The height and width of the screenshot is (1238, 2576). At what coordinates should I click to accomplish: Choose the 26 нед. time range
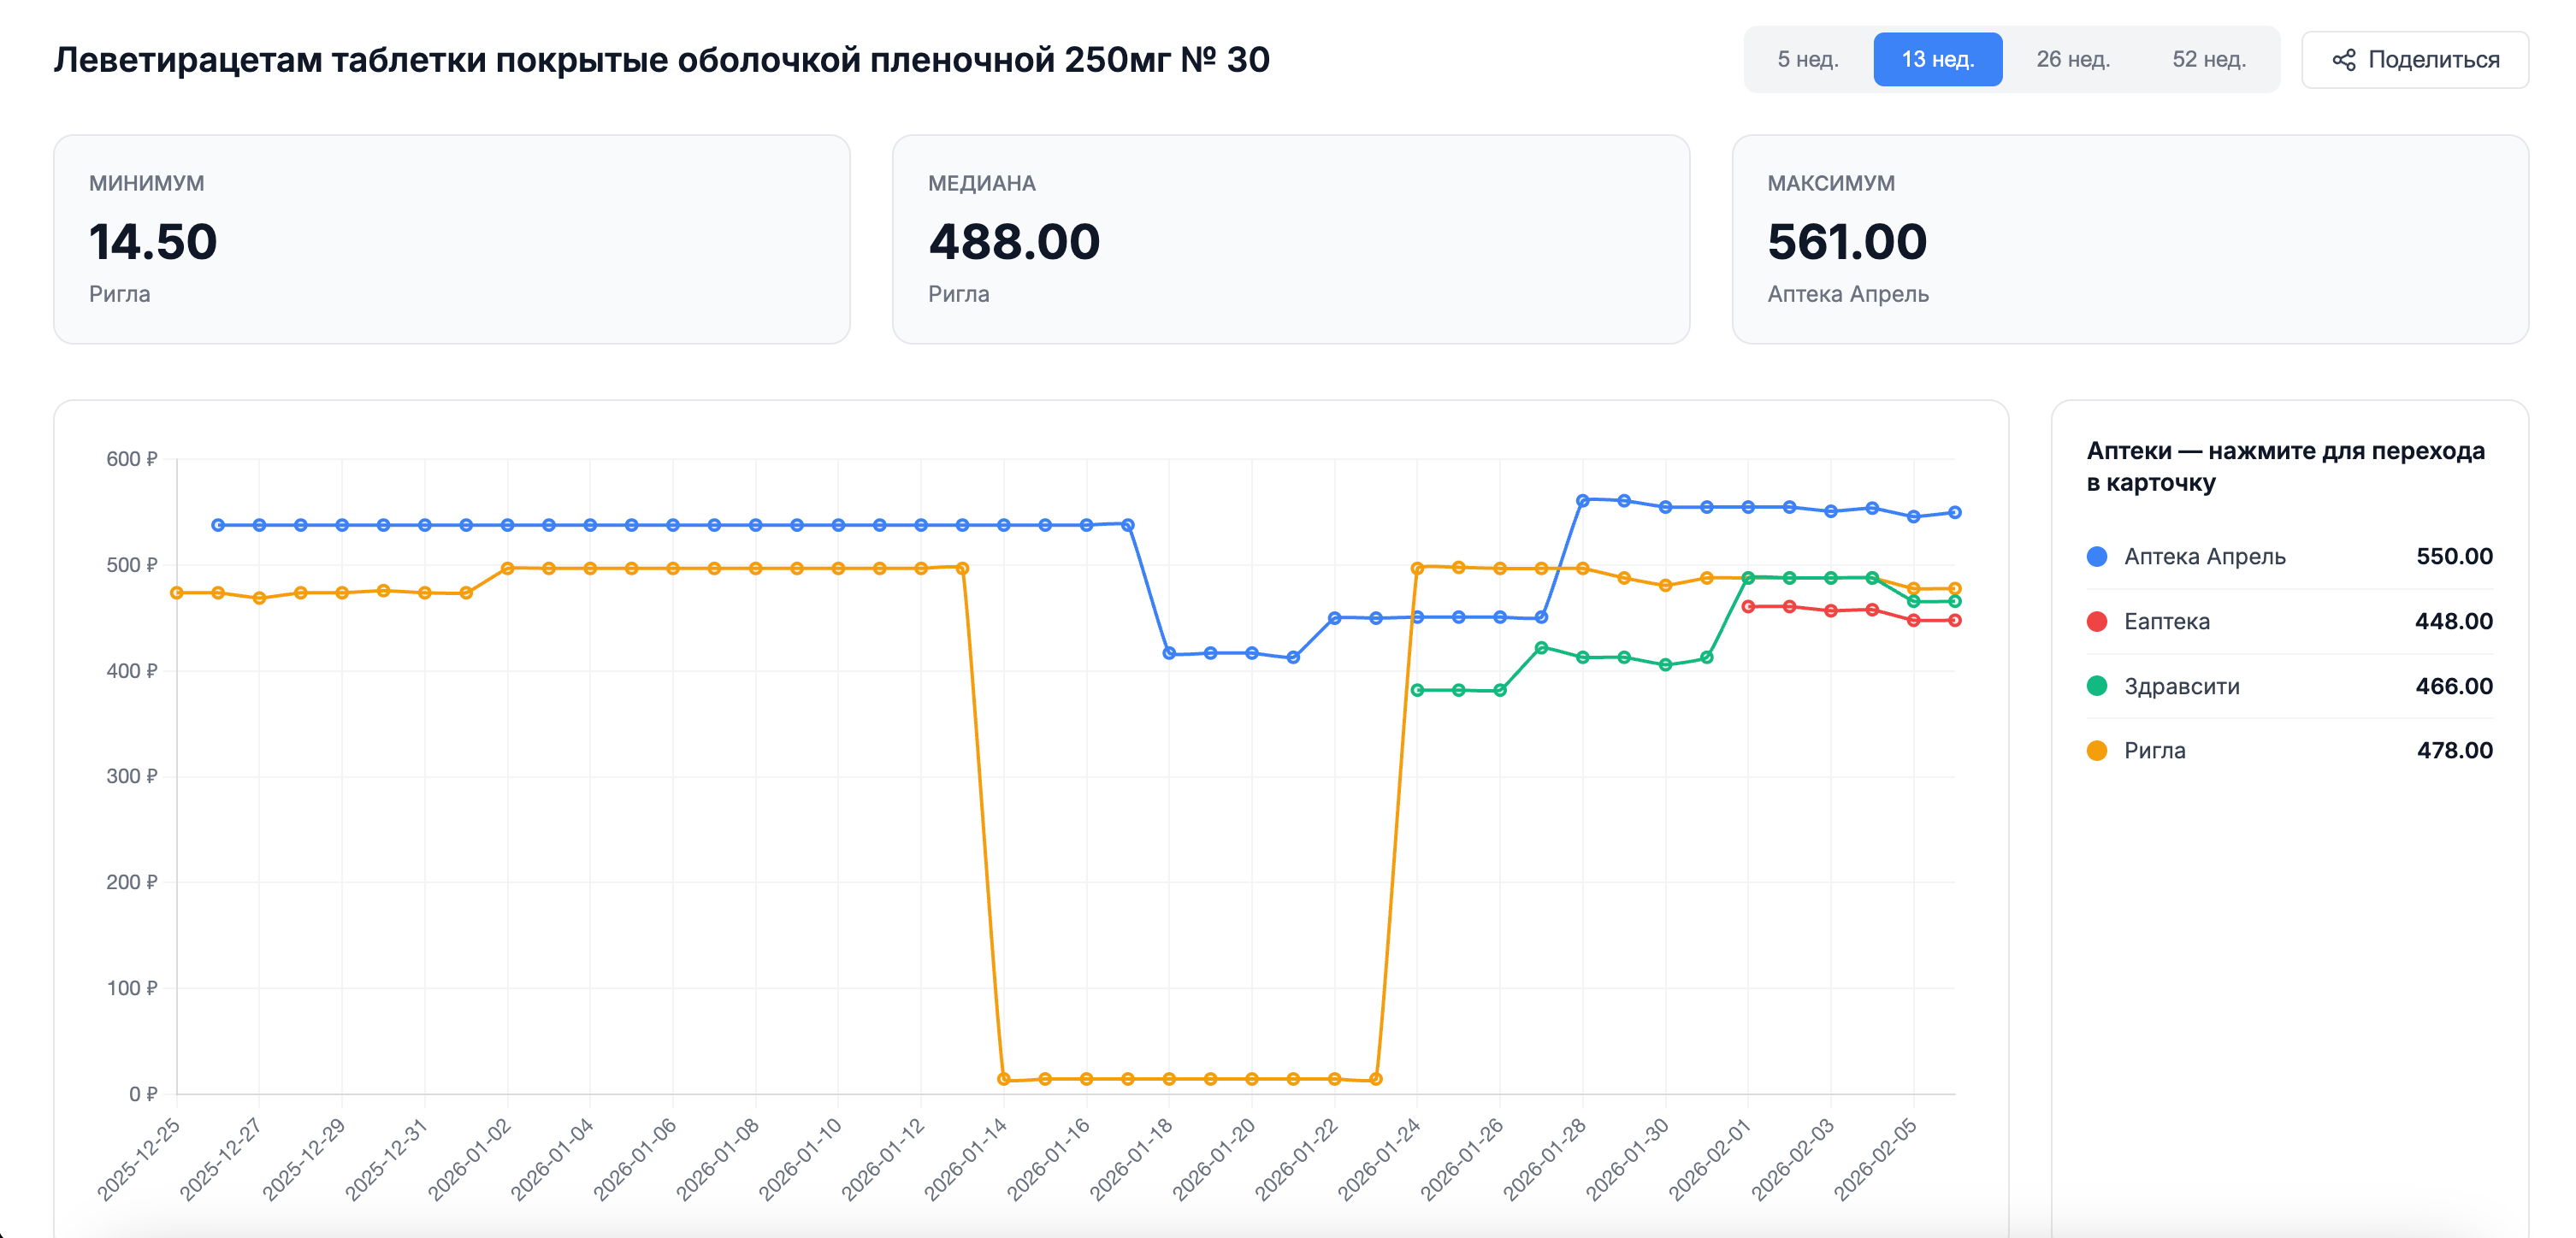coord(2072,60)
